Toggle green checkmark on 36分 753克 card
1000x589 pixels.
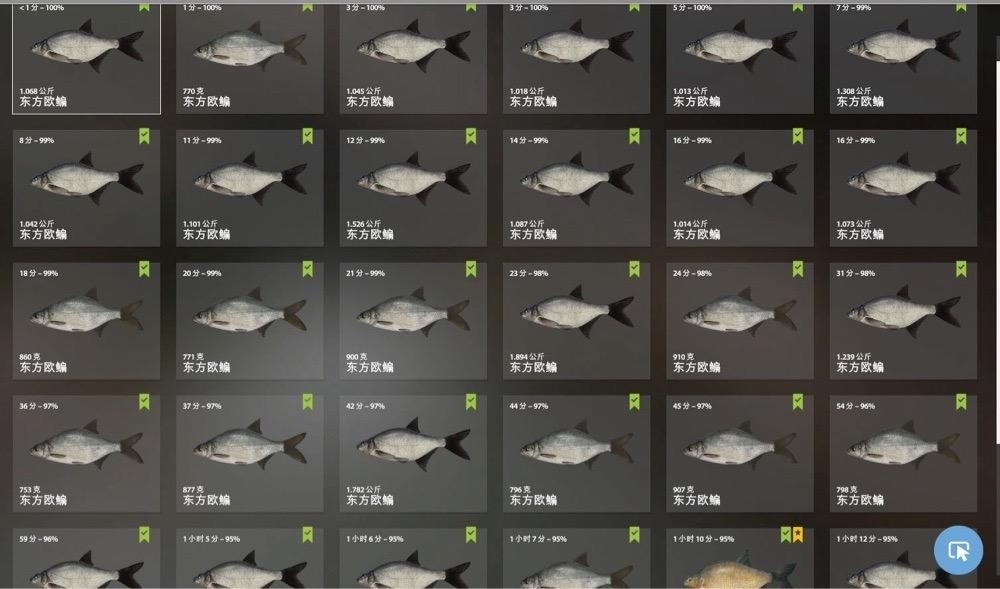pyautogui.click(x=144, y=402)
